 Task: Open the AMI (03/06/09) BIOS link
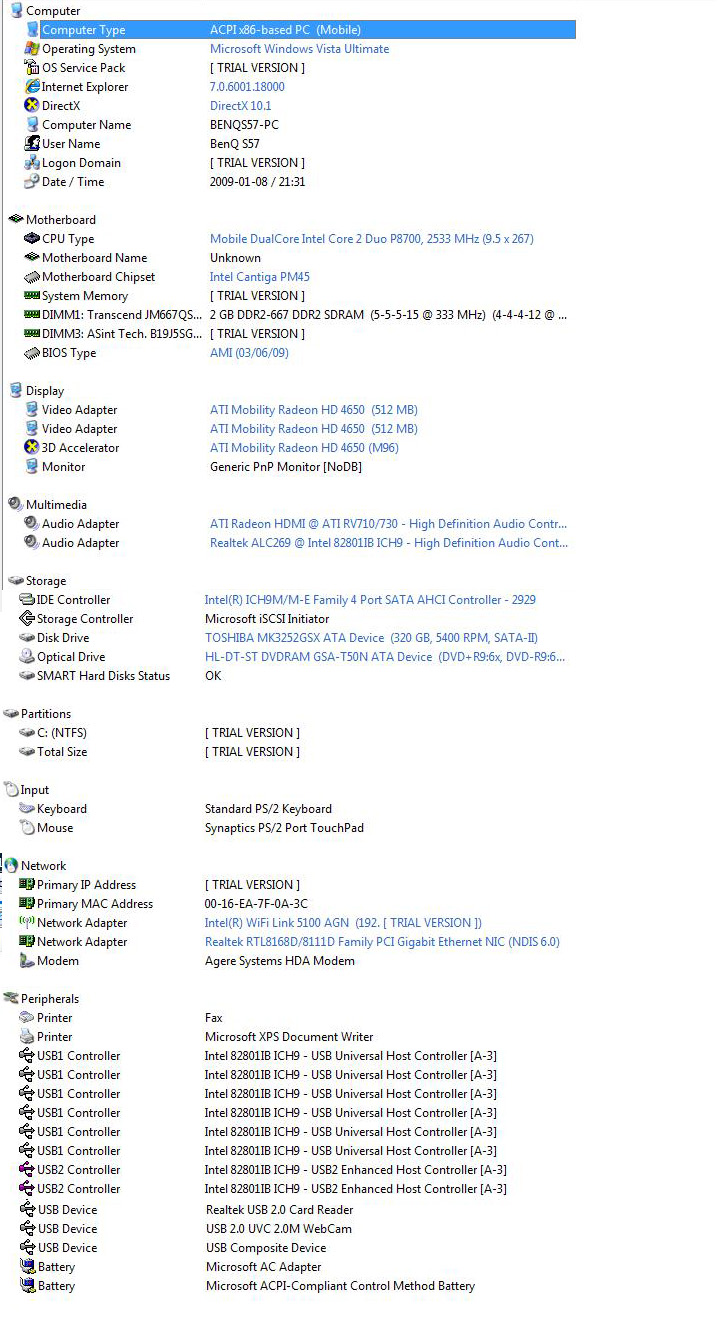pyautogui.click(x=249, y=353)
